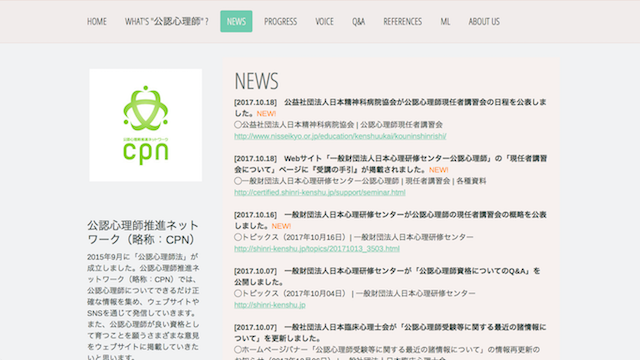Click the first 2017.10.18 headline on 日本精神科病院協会
This screenshot has width=640, height=360.
click(x=390, y=108)
